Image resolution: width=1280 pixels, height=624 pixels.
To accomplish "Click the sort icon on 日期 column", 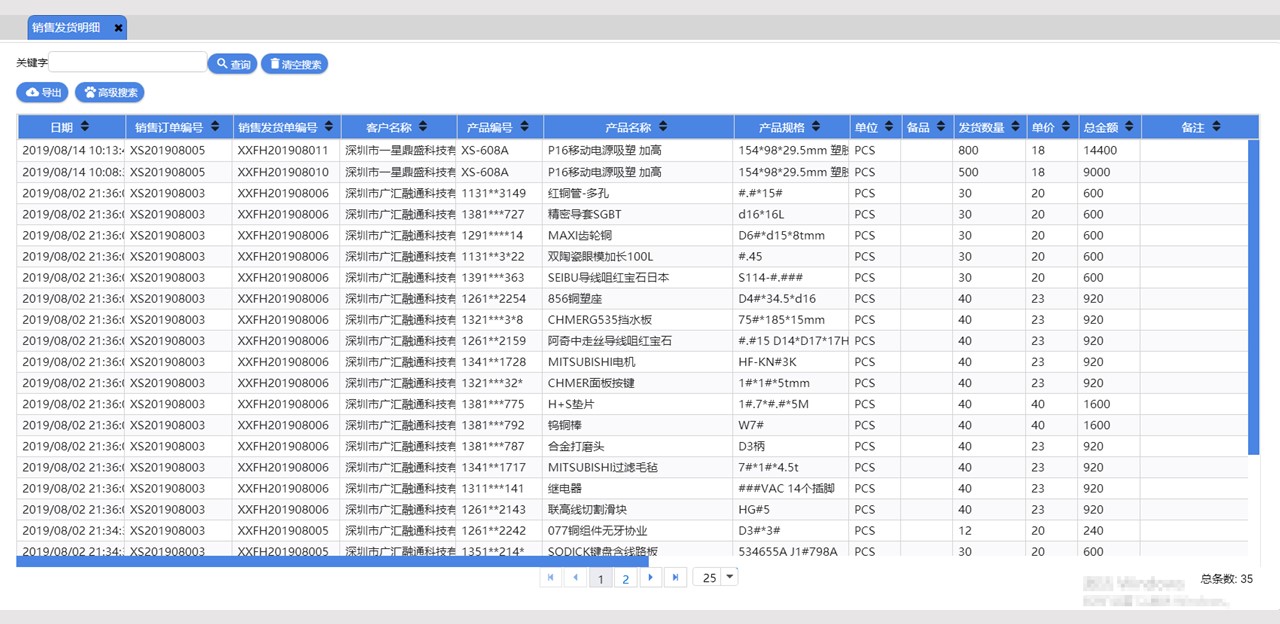I will click(x=85, y=127).
